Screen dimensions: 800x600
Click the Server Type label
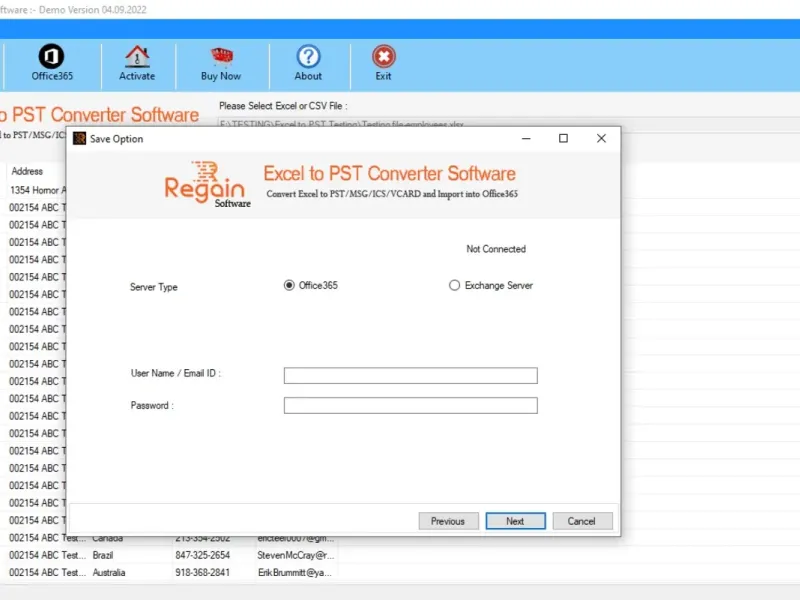(154, 287)
